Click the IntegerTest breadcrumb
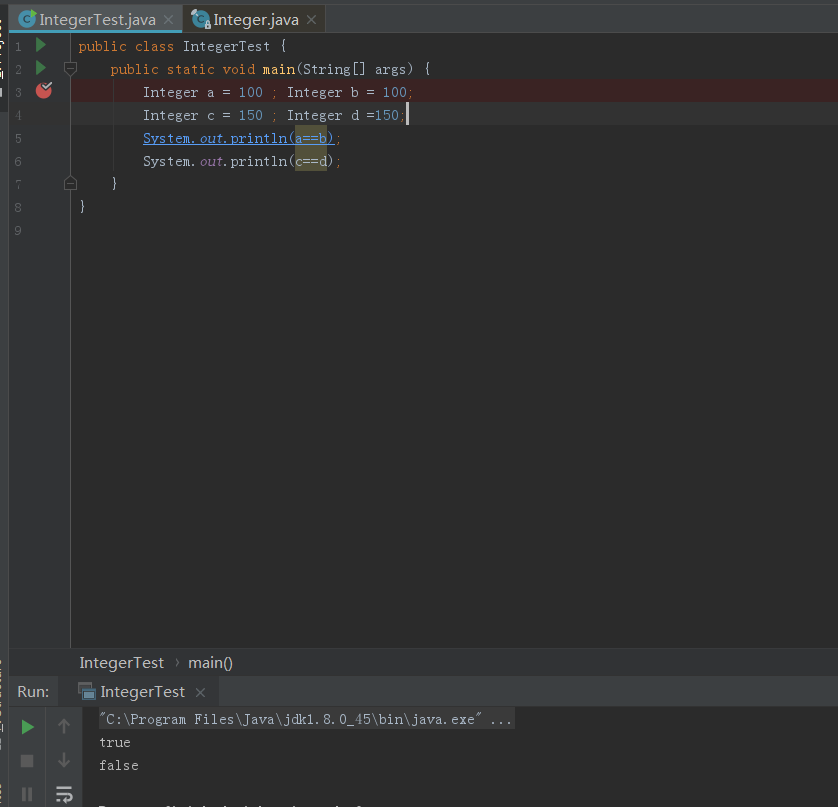This screenshot has width=838, height=807. click(x=121, y=663)
